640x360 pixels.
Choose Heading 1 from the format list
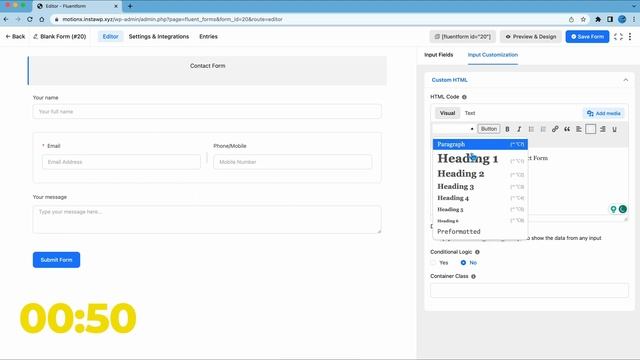coord(480,159)
